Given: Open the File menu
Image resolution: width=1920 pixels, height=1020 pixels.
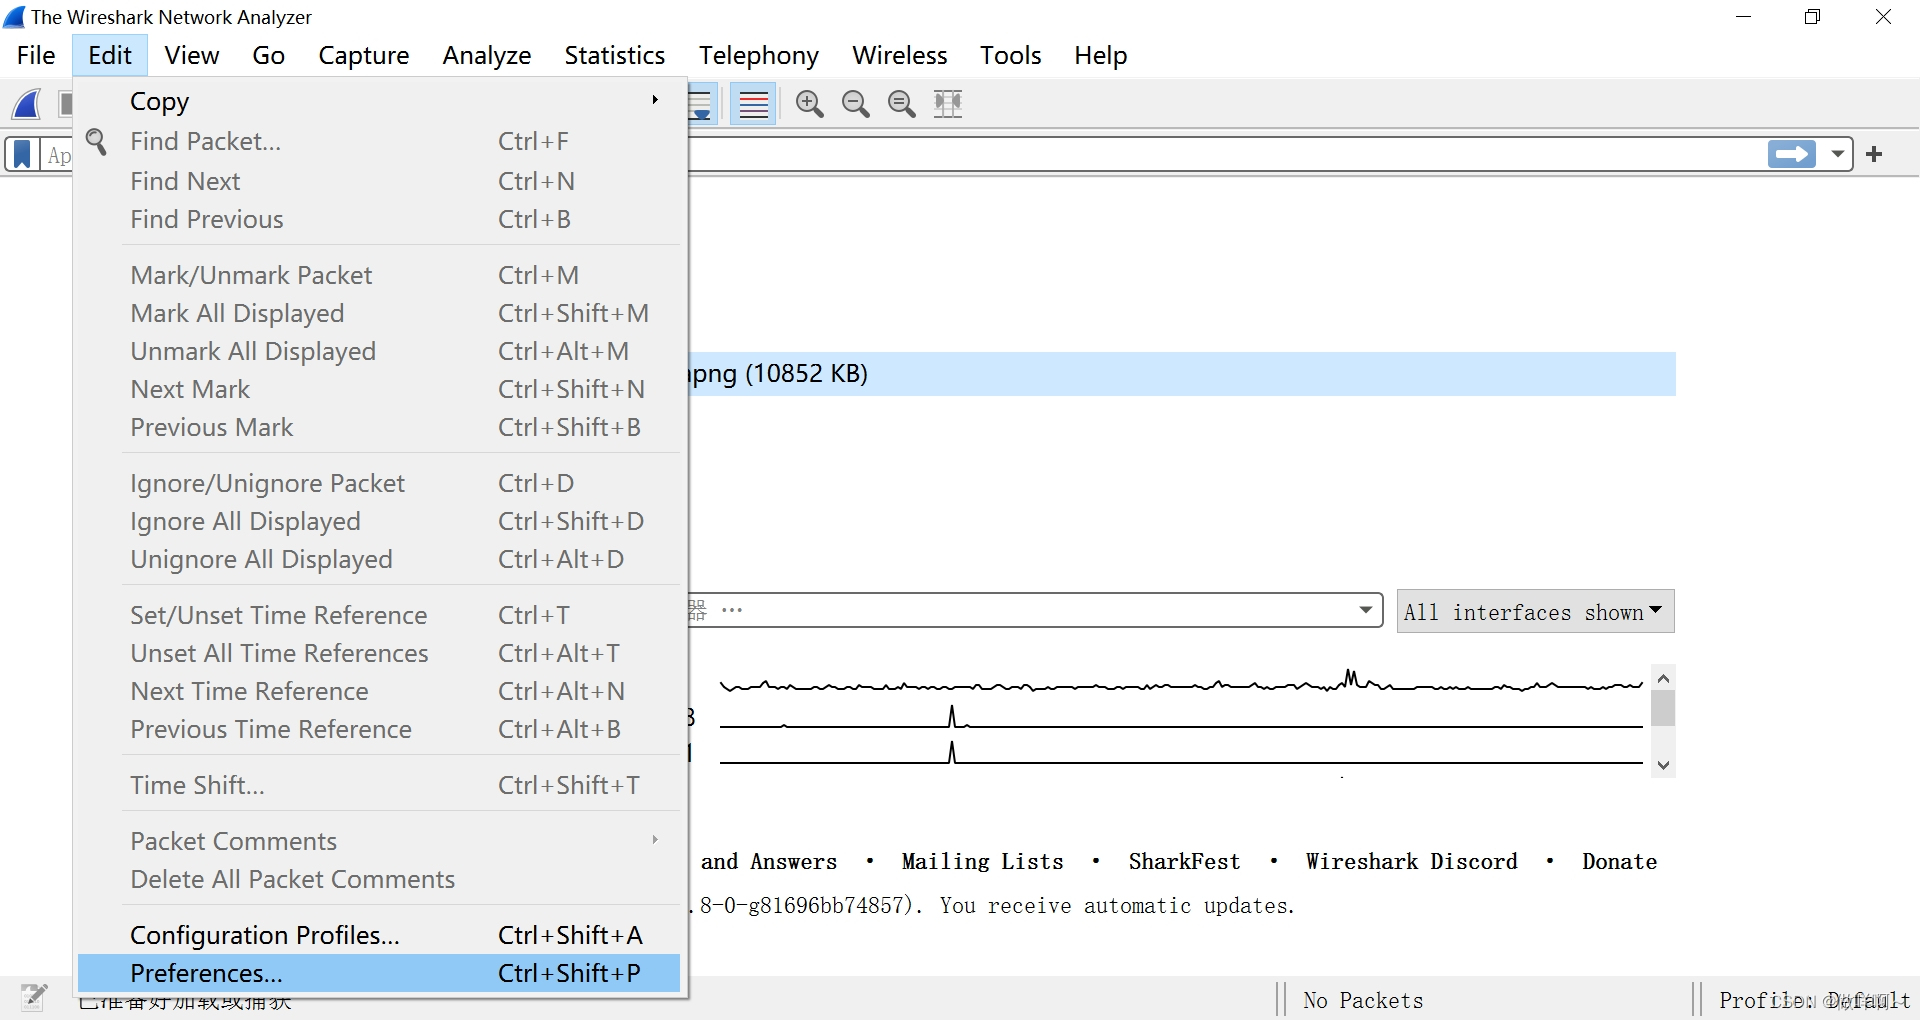Looking at the screenshot, I should coord(36,55).
